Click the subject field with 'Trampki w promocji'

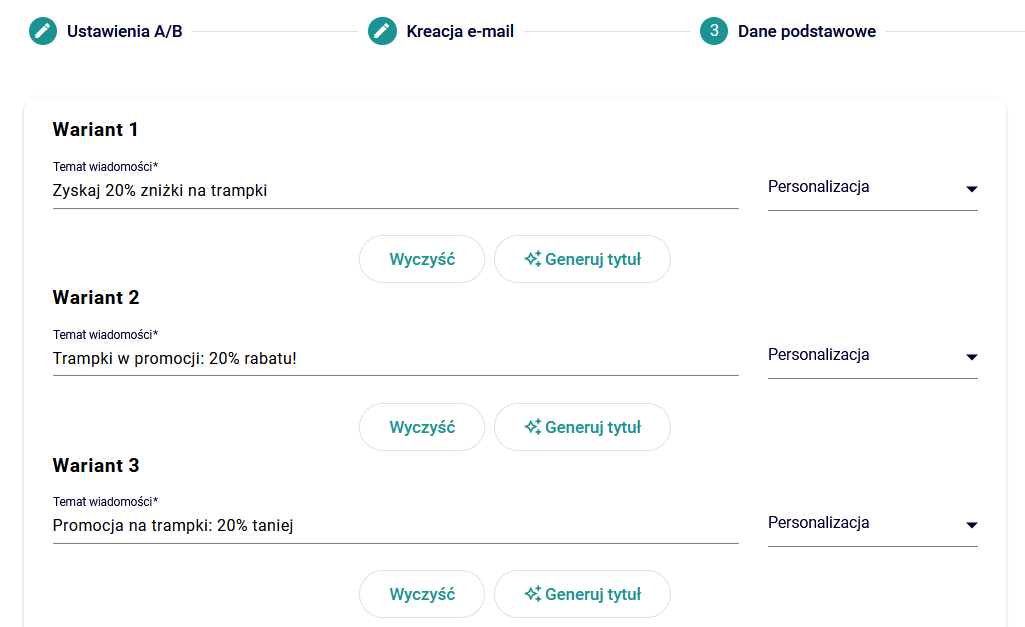395,358
